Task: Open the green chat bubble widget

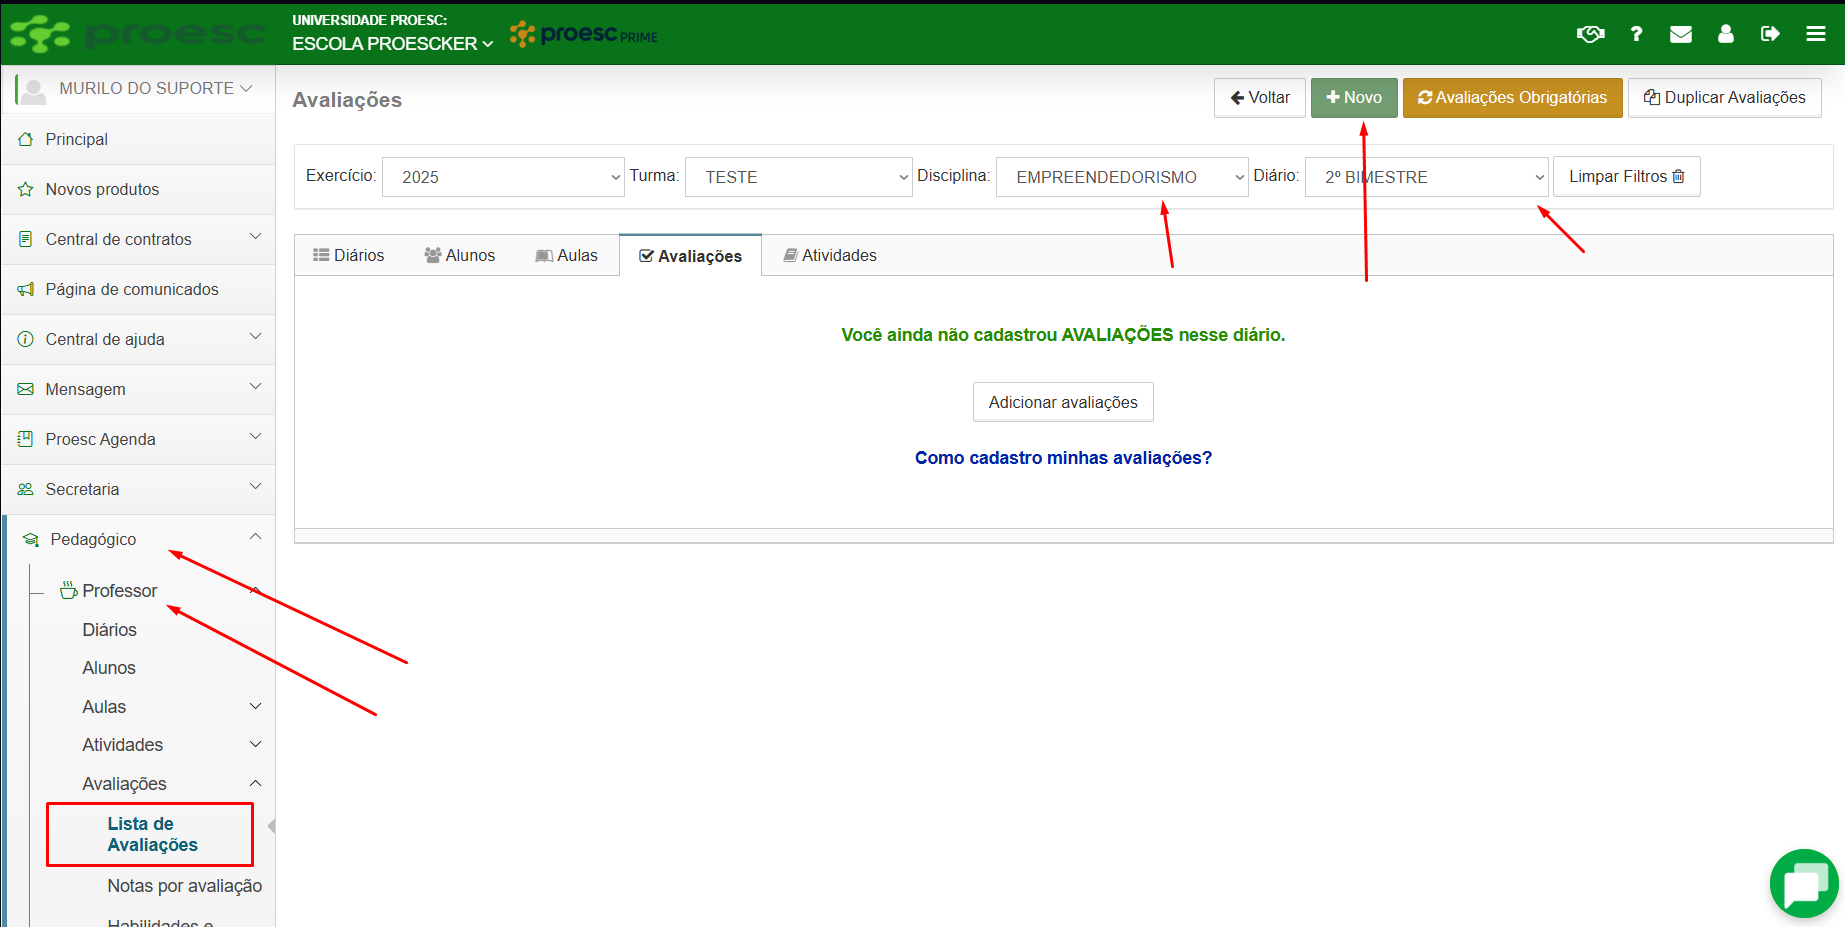Action: click(x=1804, y=884)
